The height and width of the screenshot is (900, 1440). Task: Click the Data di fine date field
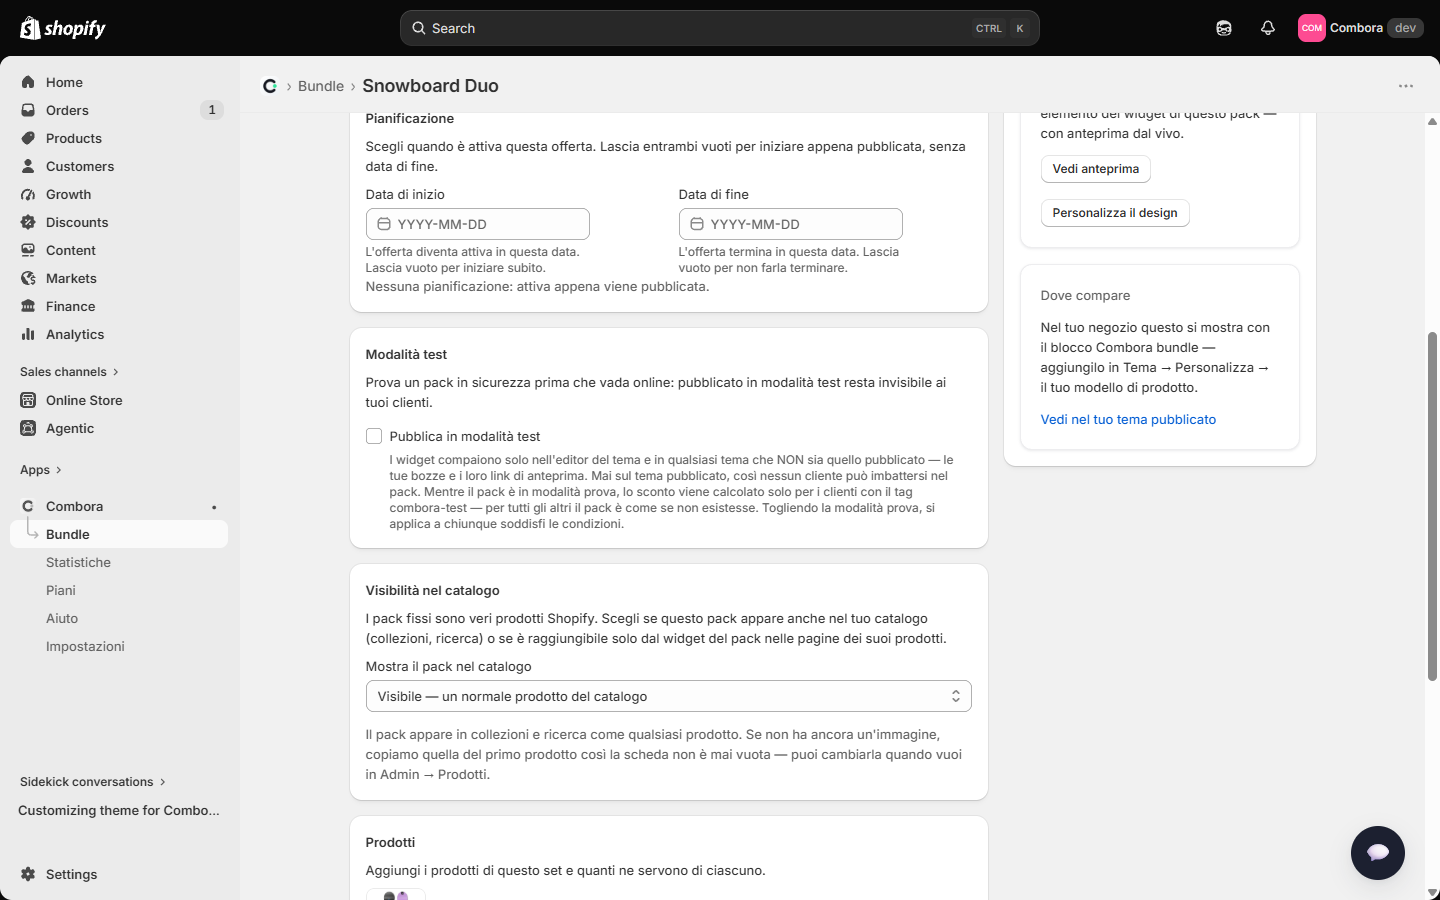(x=791, y=224)
